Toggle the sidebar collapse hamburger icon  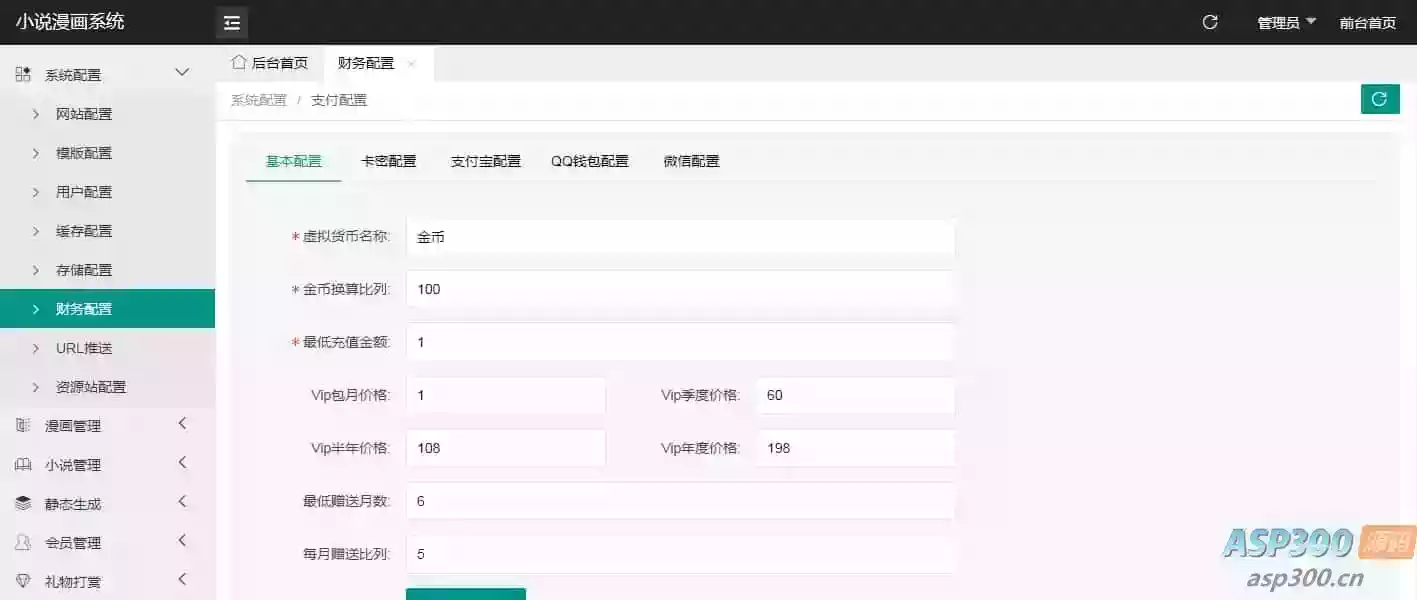[x=231, y=22]
